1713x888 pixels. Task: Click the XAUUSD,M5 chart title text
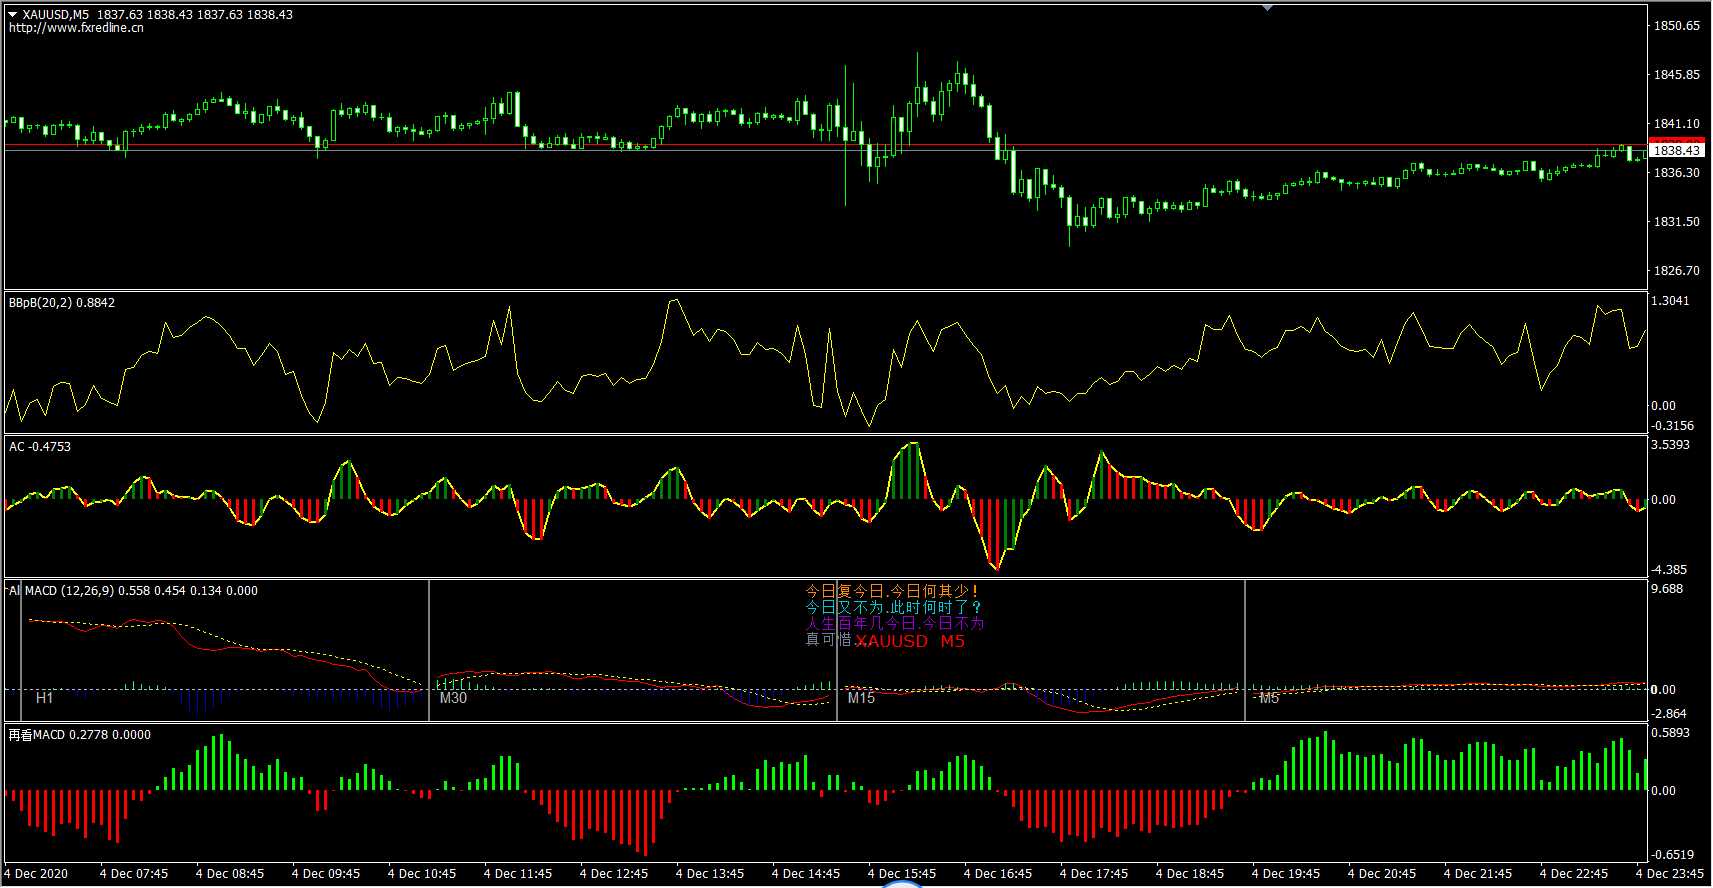[55, 15]
